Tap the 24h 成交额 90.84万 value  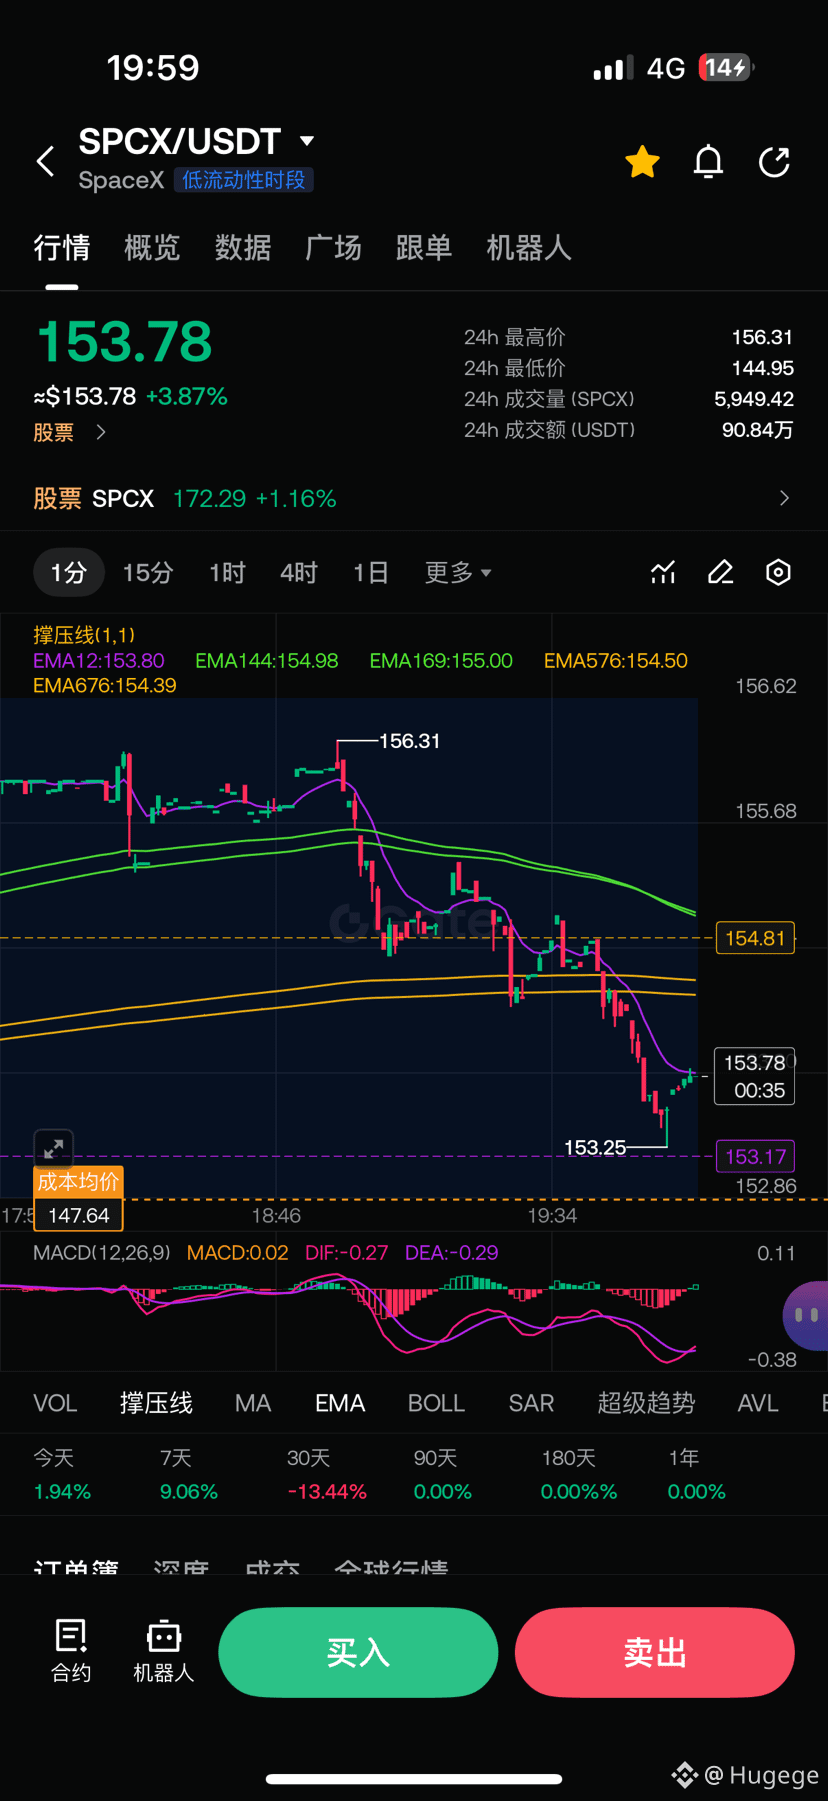point(758,430)
